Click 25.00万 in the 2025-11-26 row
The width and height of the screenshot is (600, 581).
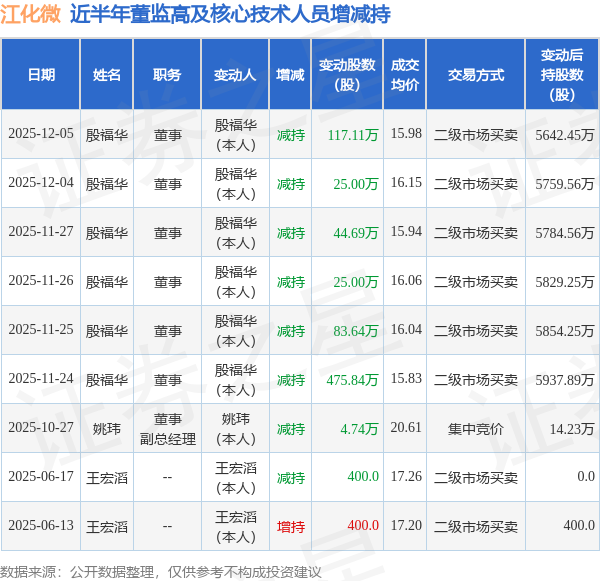pyautogui.click(x=355, y=282)
